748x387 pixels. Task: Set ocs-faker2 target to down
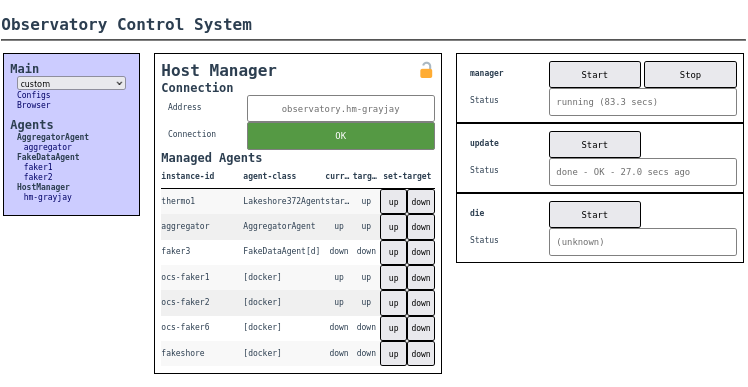[x=421, y=303]
